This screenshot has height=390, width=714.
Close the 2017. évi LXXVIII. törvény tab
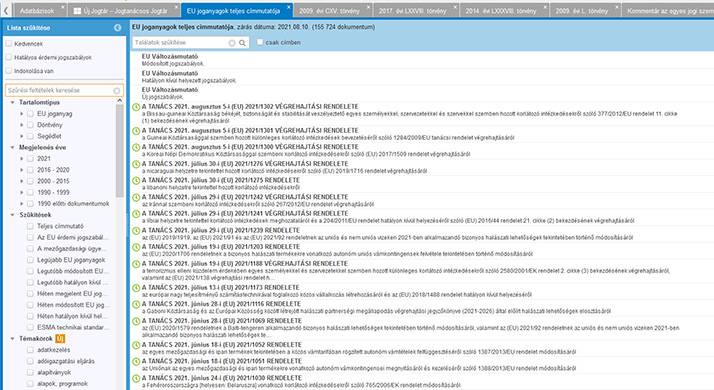click(x=455, y=7)
